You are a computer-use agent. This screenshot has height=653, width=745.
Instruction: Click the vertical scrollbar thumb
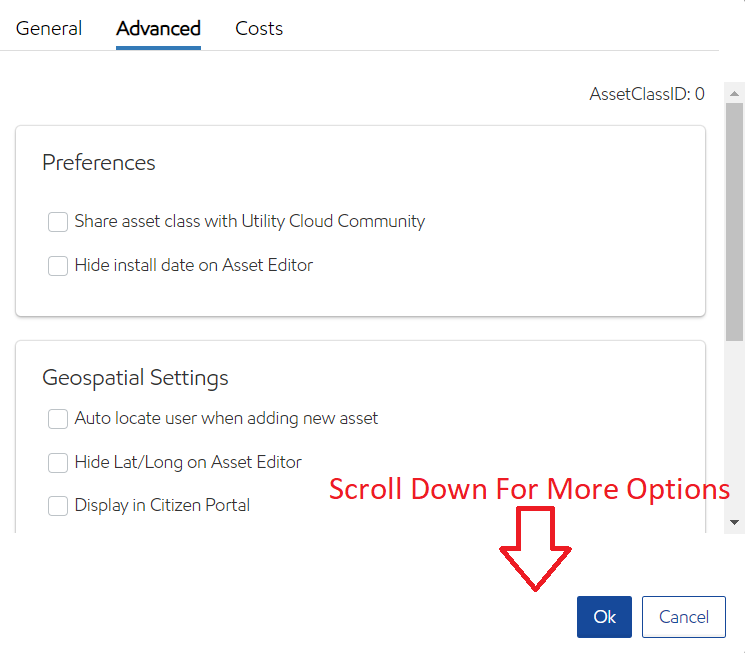(x=735, y=220)
